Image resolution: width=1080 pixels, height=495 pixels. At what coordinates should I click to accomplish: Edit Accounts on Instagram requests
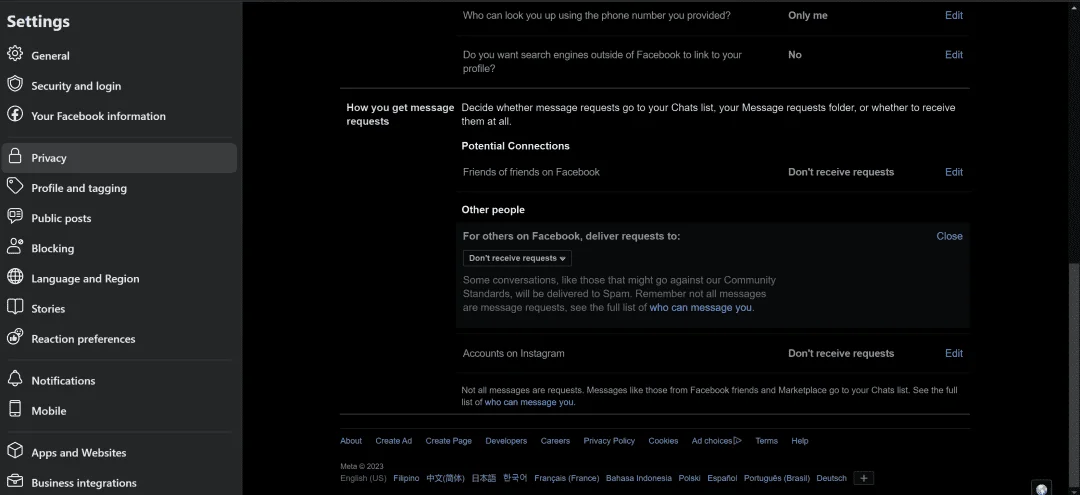[x=953, y=353]
